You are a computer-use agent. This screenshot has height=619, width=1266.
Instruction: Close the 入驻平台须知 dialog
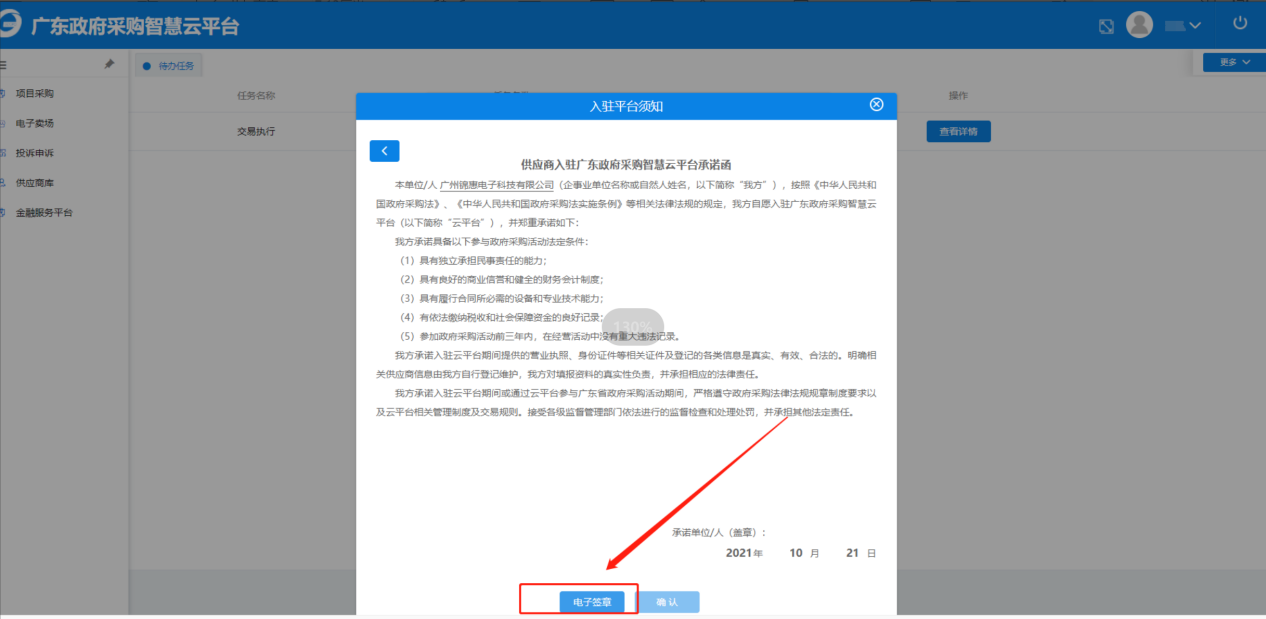[x=876, y=105]
